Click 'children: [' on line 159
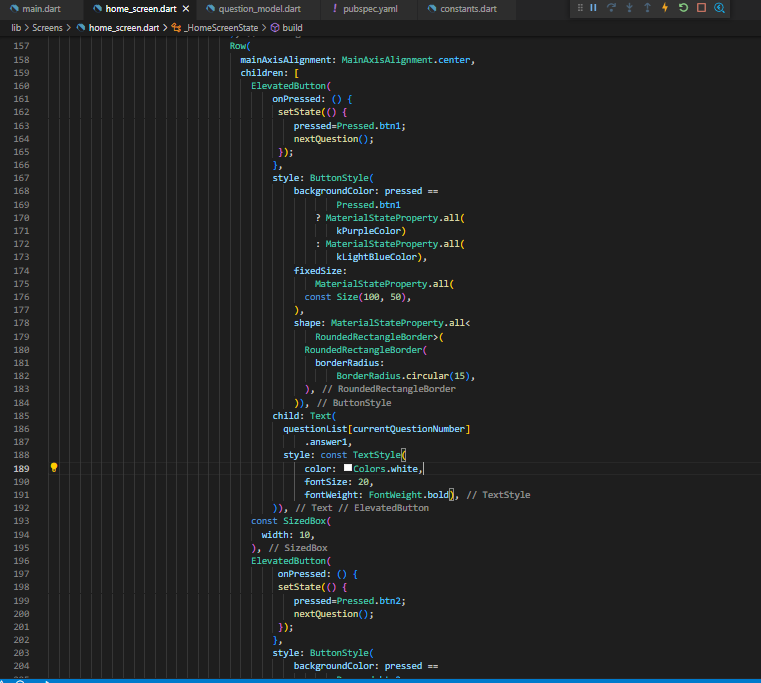The image size is (761, 683). point(269,73)
